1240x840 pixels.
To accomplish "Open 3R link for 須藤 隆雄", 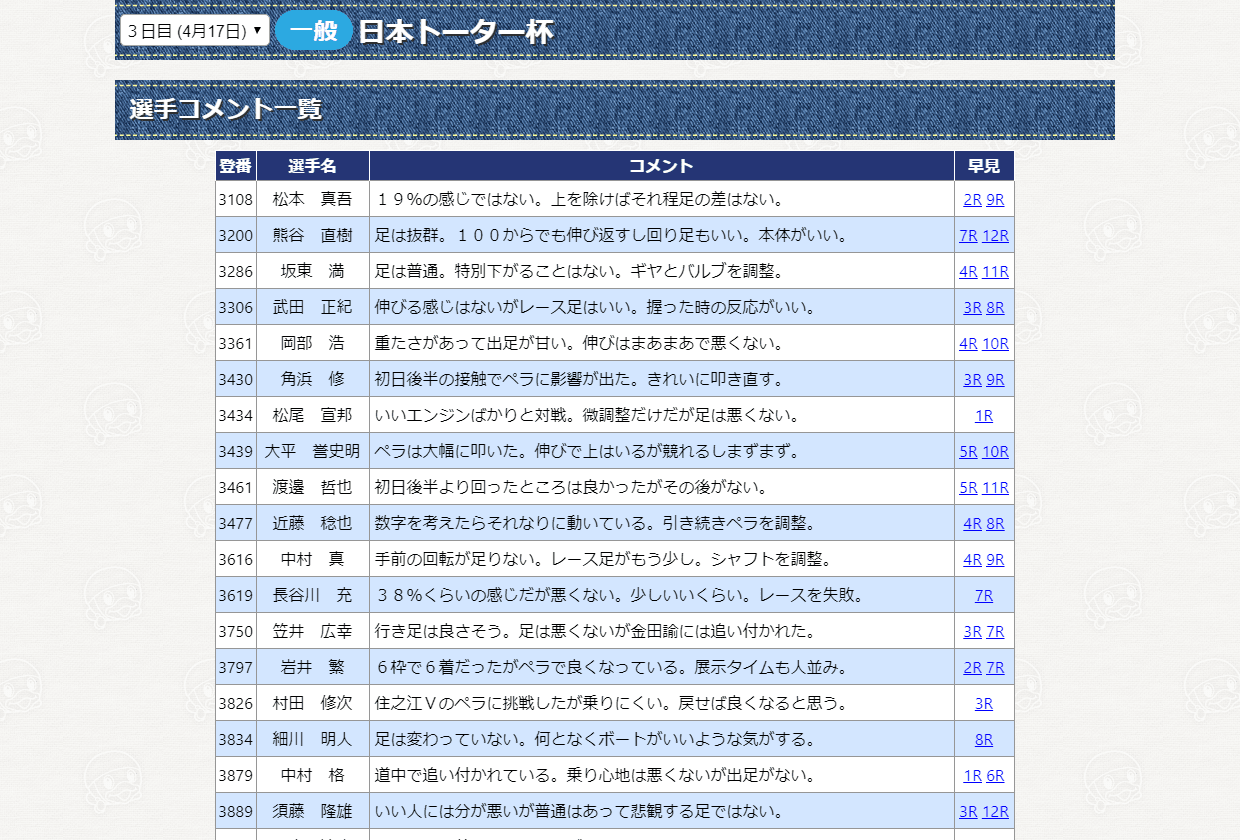I will (968, 811).
